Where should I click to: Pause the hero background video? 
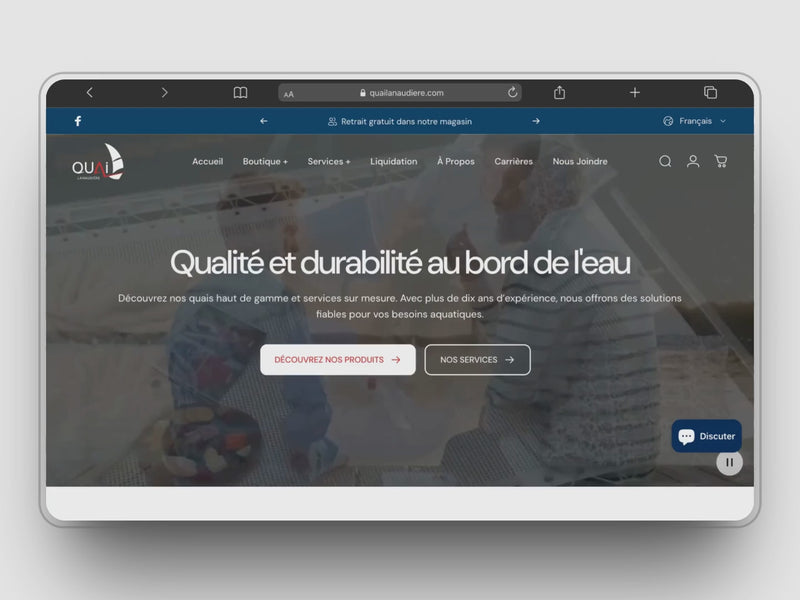pyautogui.click(x=729, y=462)
